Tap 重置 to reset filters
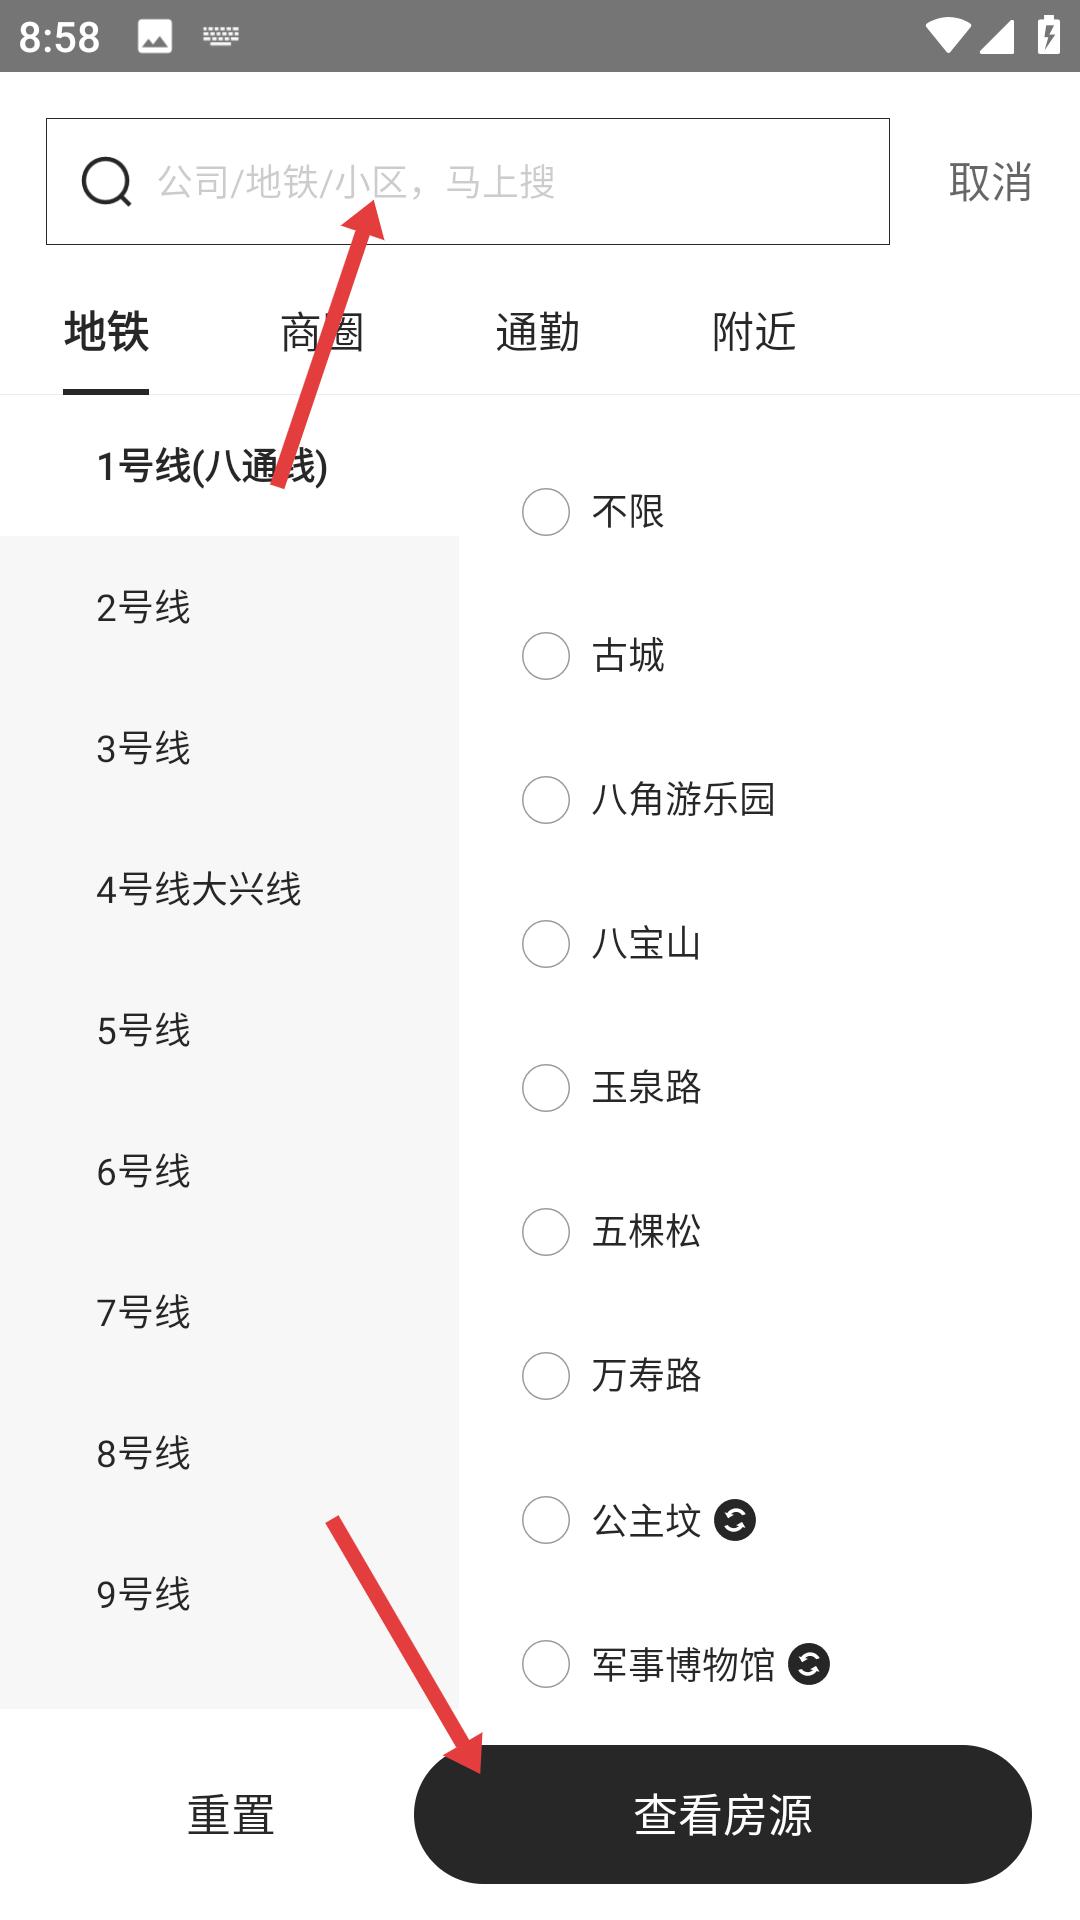This screenshot has height=1920, width=1080. click(x=230, y=1817)
